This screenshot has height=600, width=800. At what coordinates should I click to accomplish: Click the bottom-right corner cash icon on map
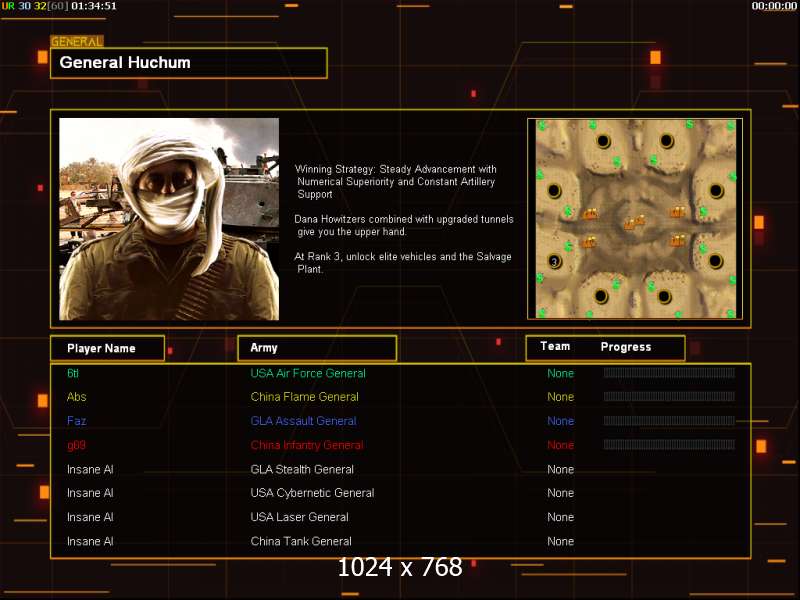[730, 312]
